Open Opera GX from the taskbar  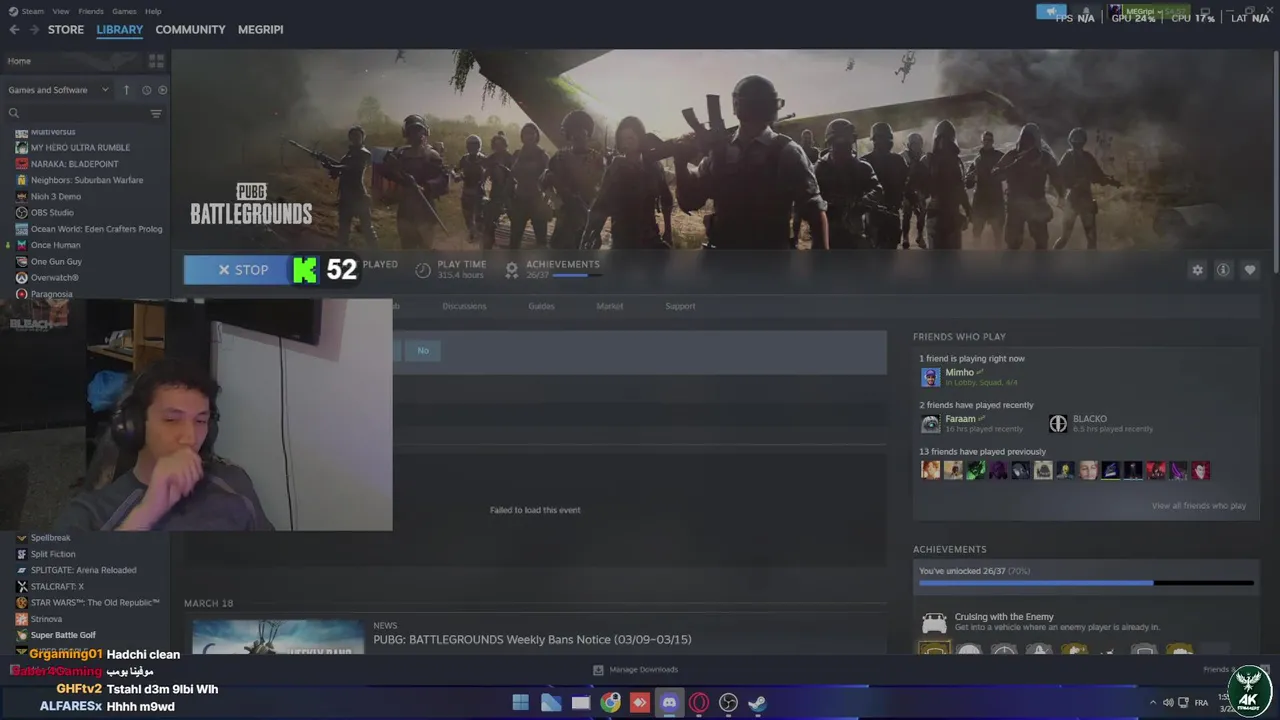(x=699, y=703)
